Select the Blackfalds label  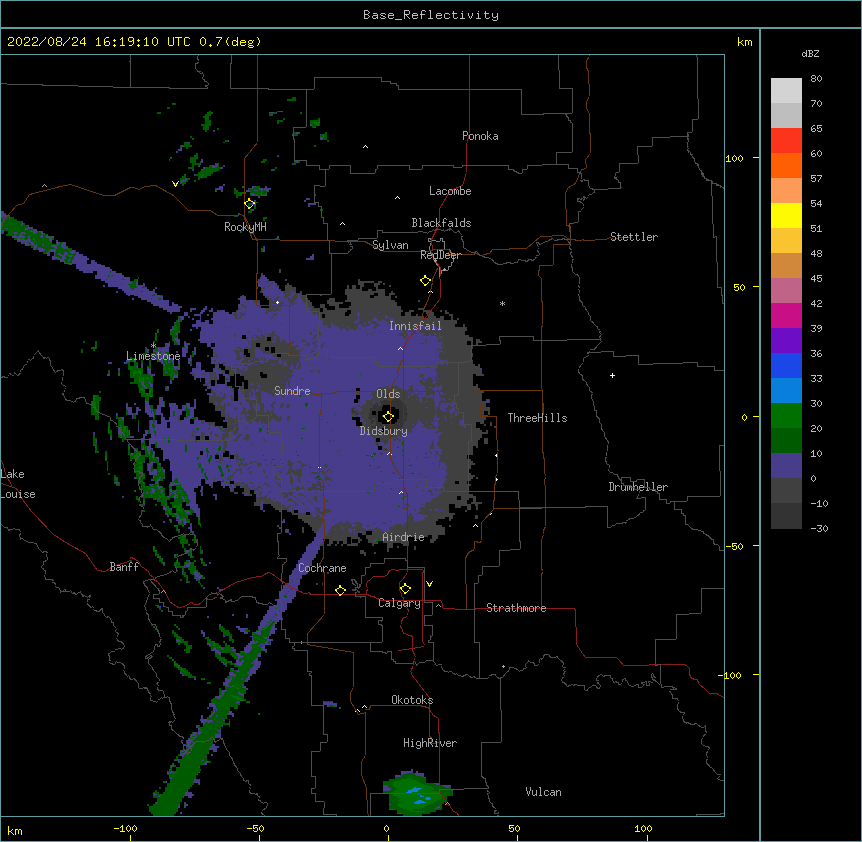coord(441,223)
